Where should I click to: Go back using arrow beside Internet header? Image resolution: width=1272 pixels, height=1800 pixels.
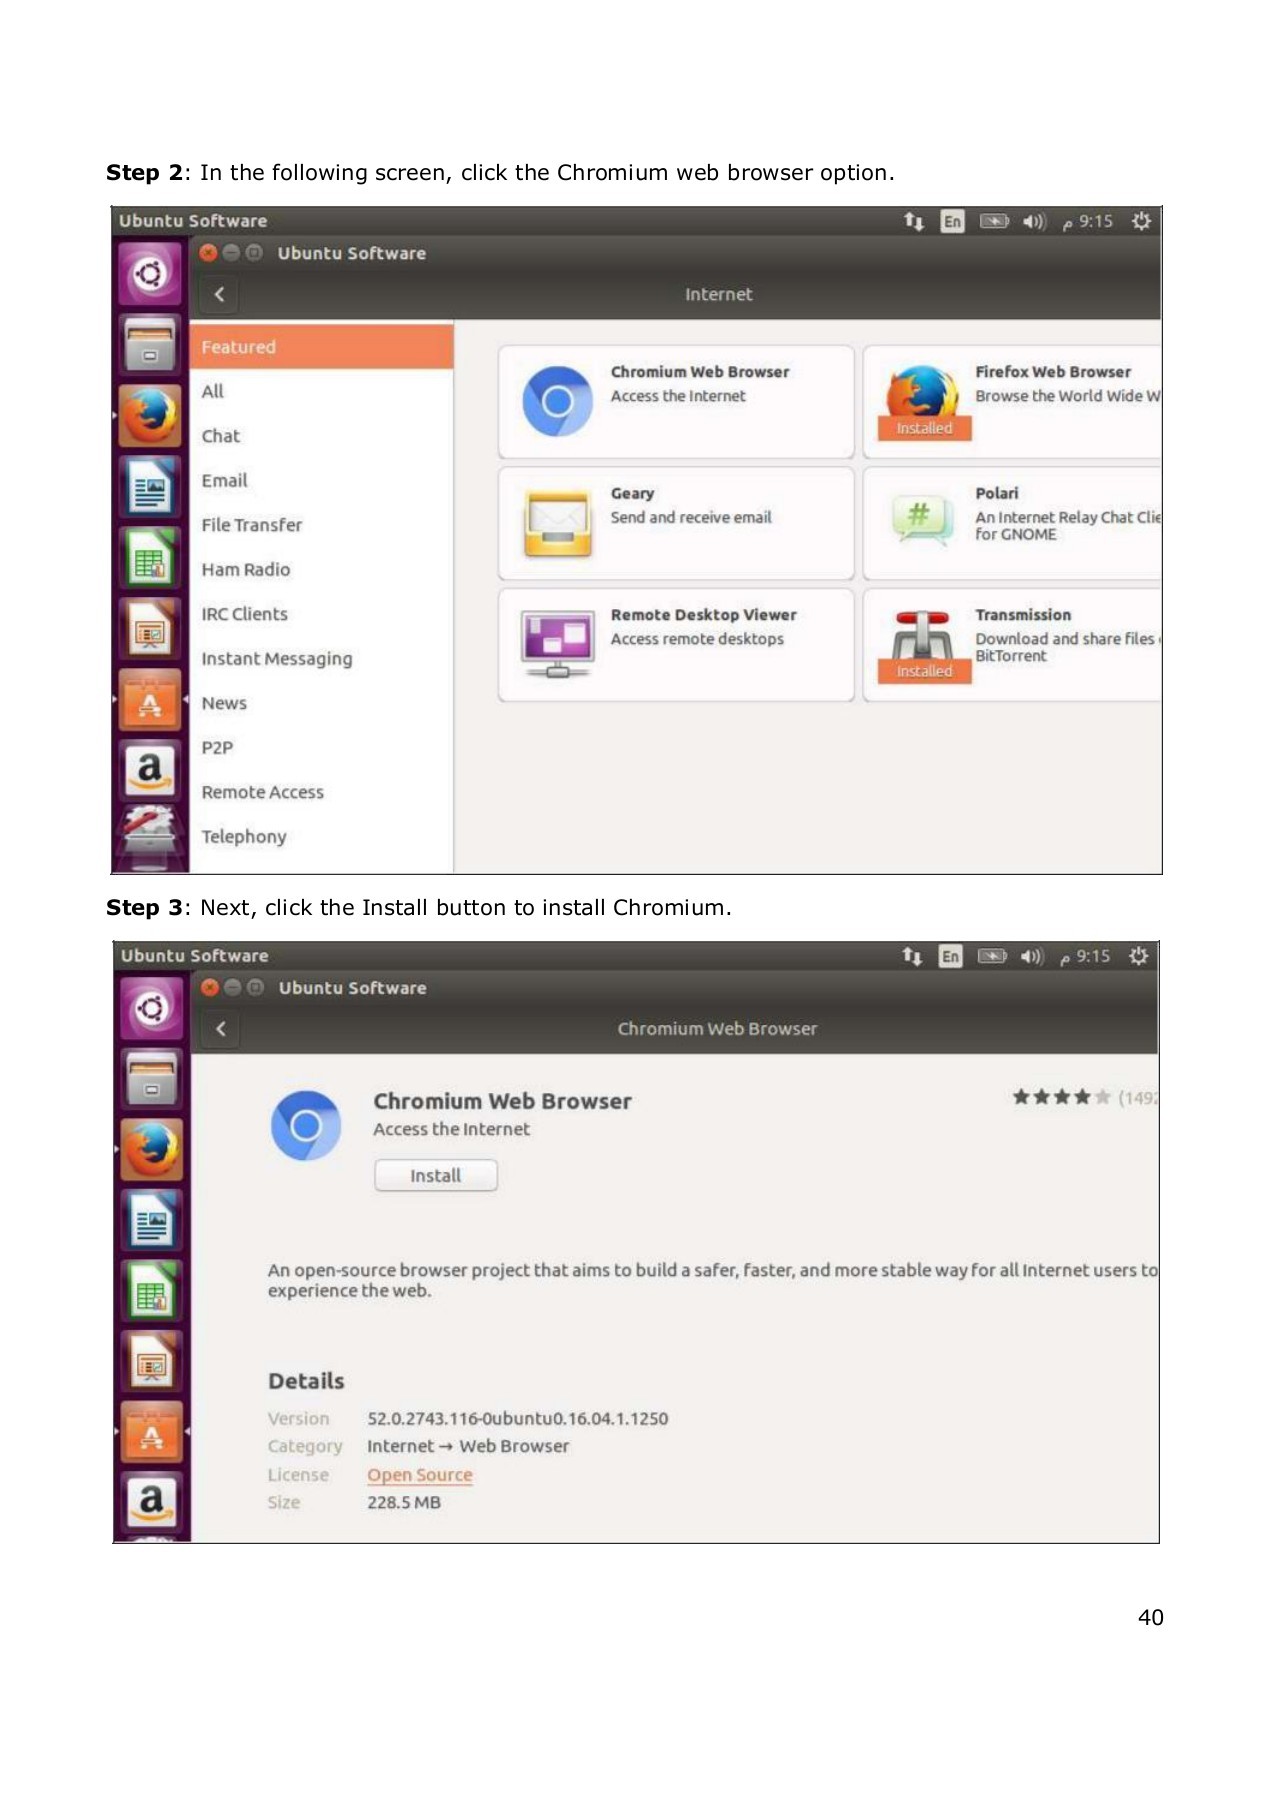[x=219, y=294]
